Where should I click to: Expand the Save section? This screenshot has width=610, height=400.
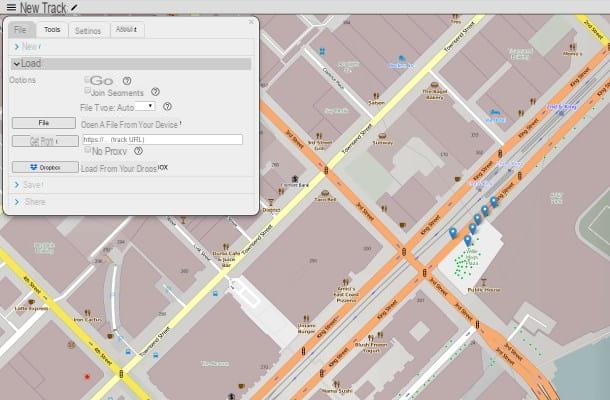[x=131, y=185]
